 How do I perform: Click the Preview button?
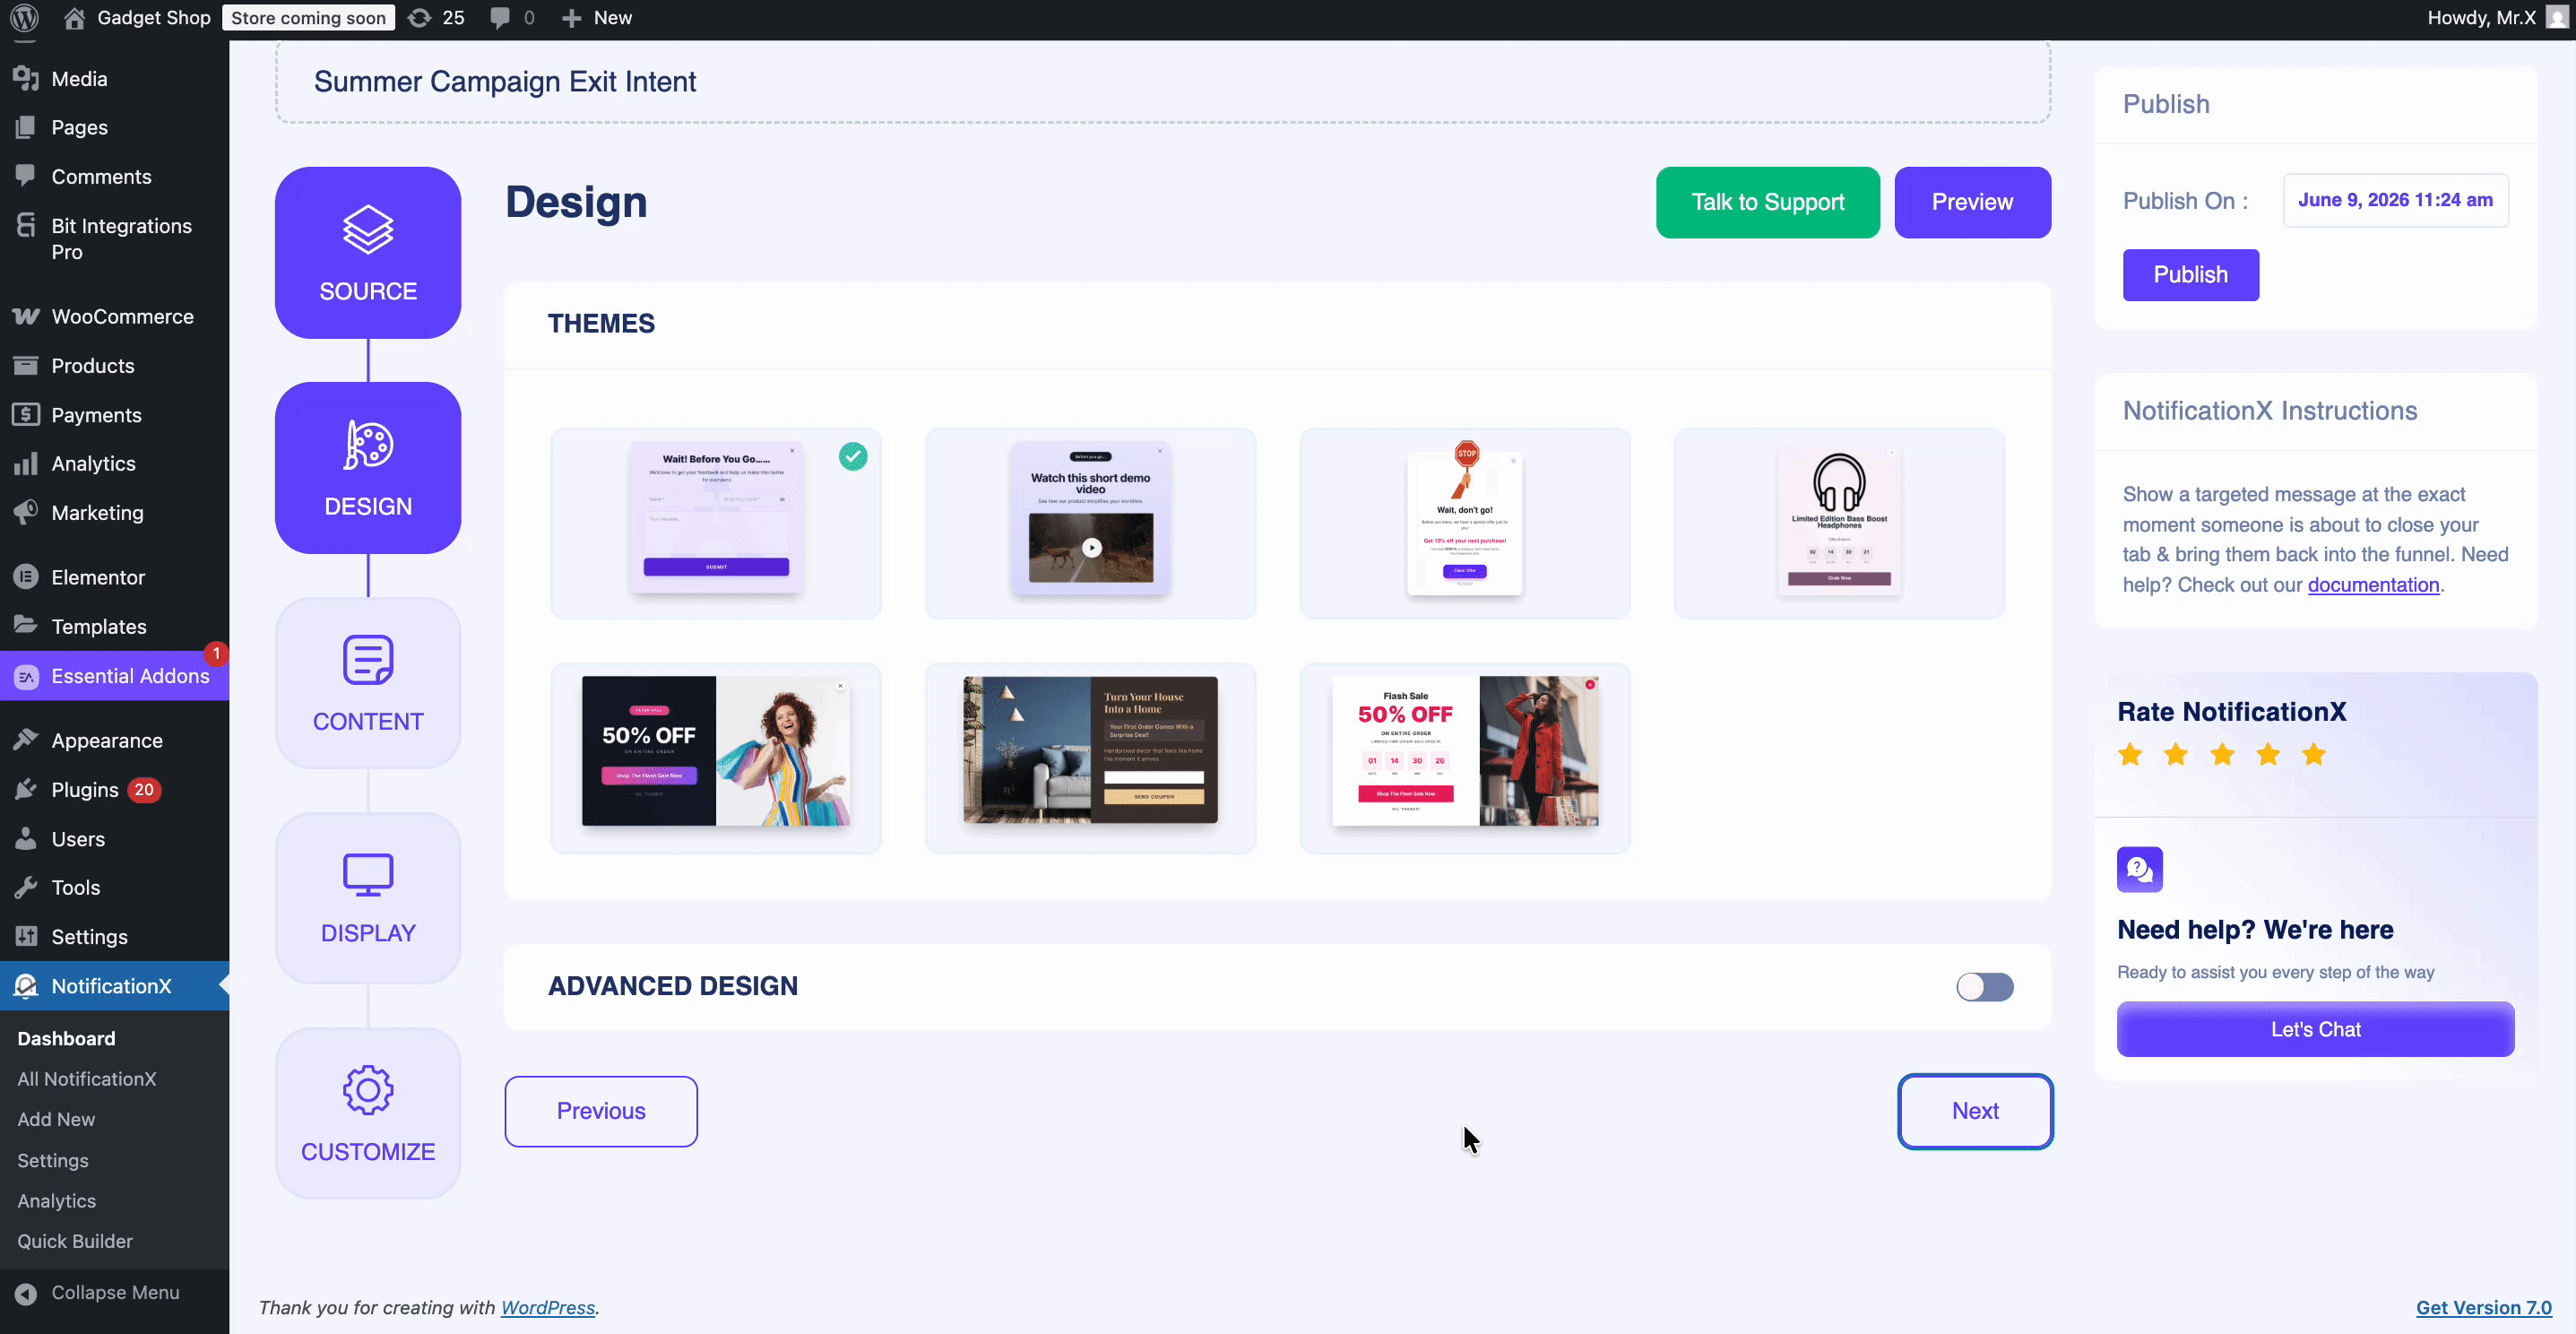[1972, 202]
